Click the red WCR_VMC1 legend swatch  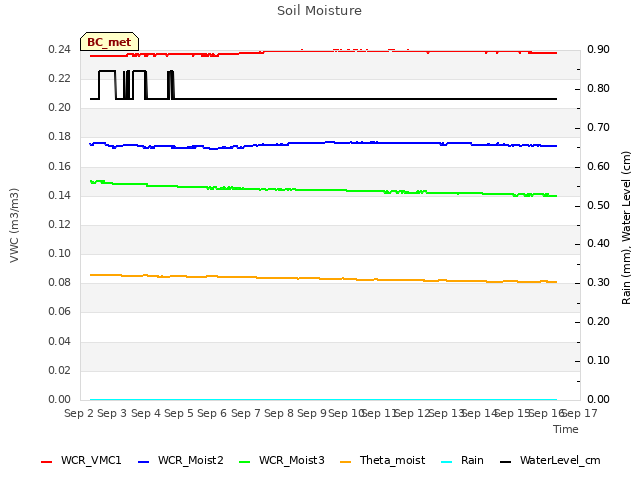47,462
